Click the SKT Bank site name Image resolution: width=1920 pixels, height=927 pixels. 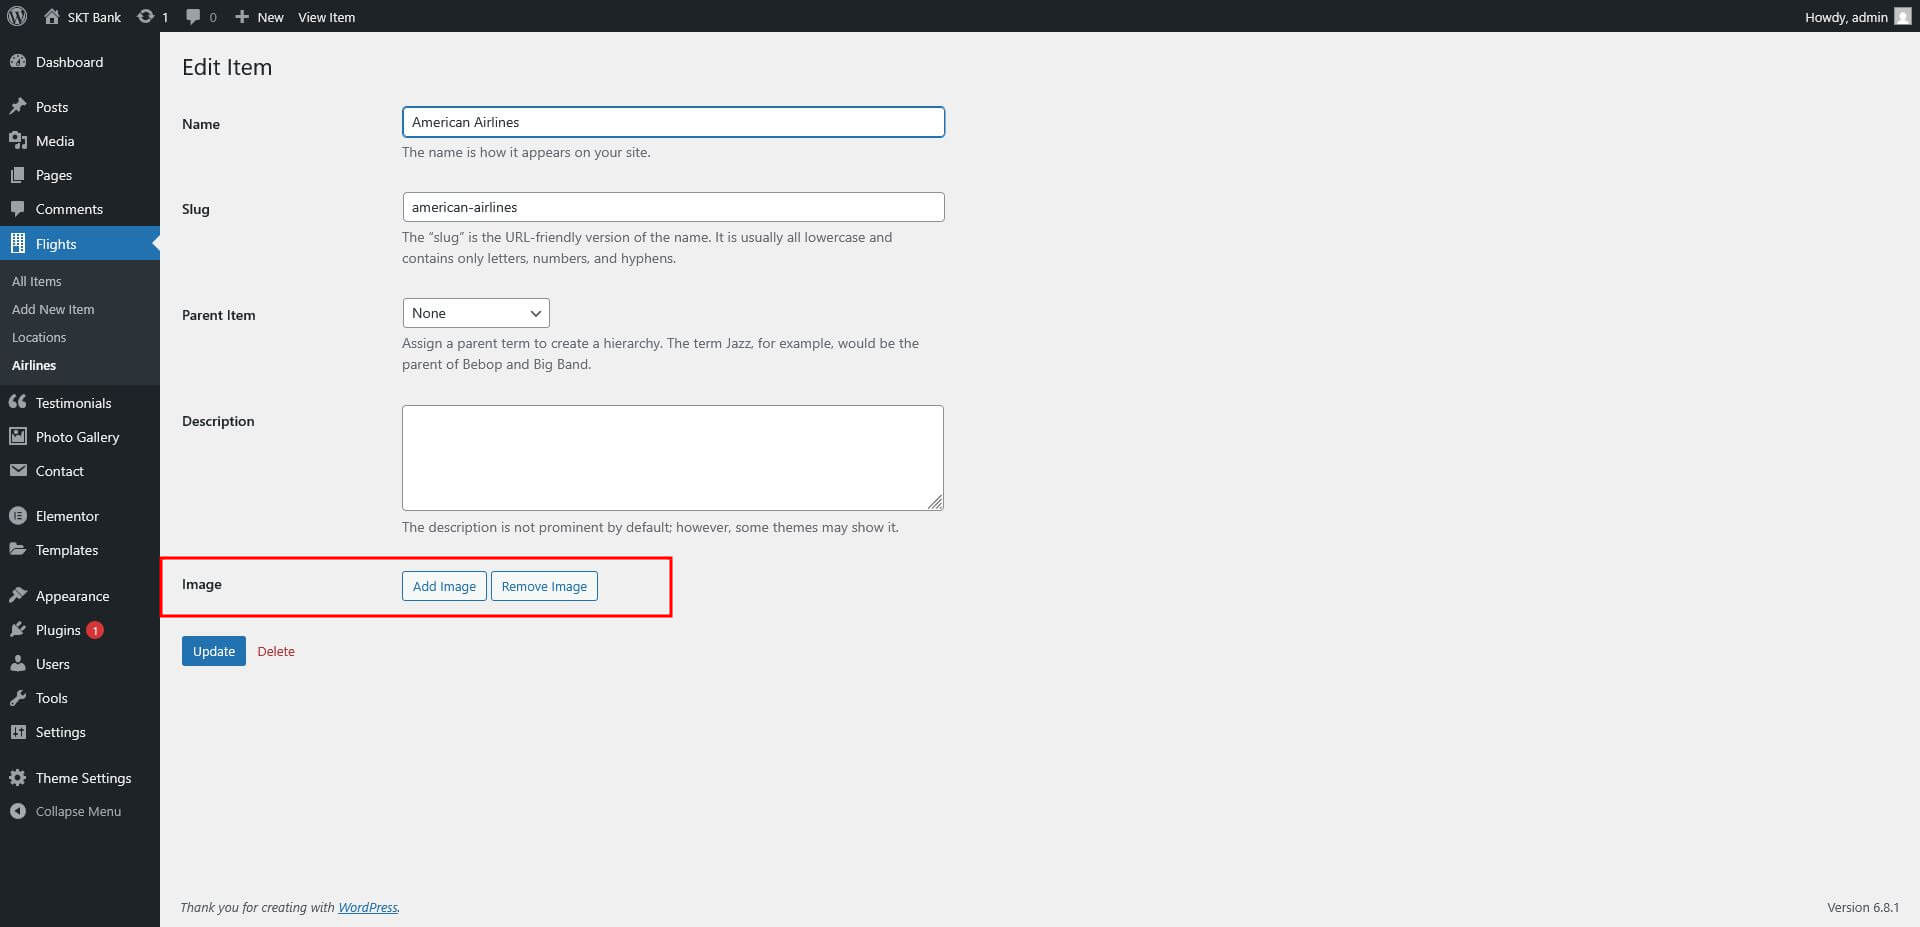(x=94, y=17)
